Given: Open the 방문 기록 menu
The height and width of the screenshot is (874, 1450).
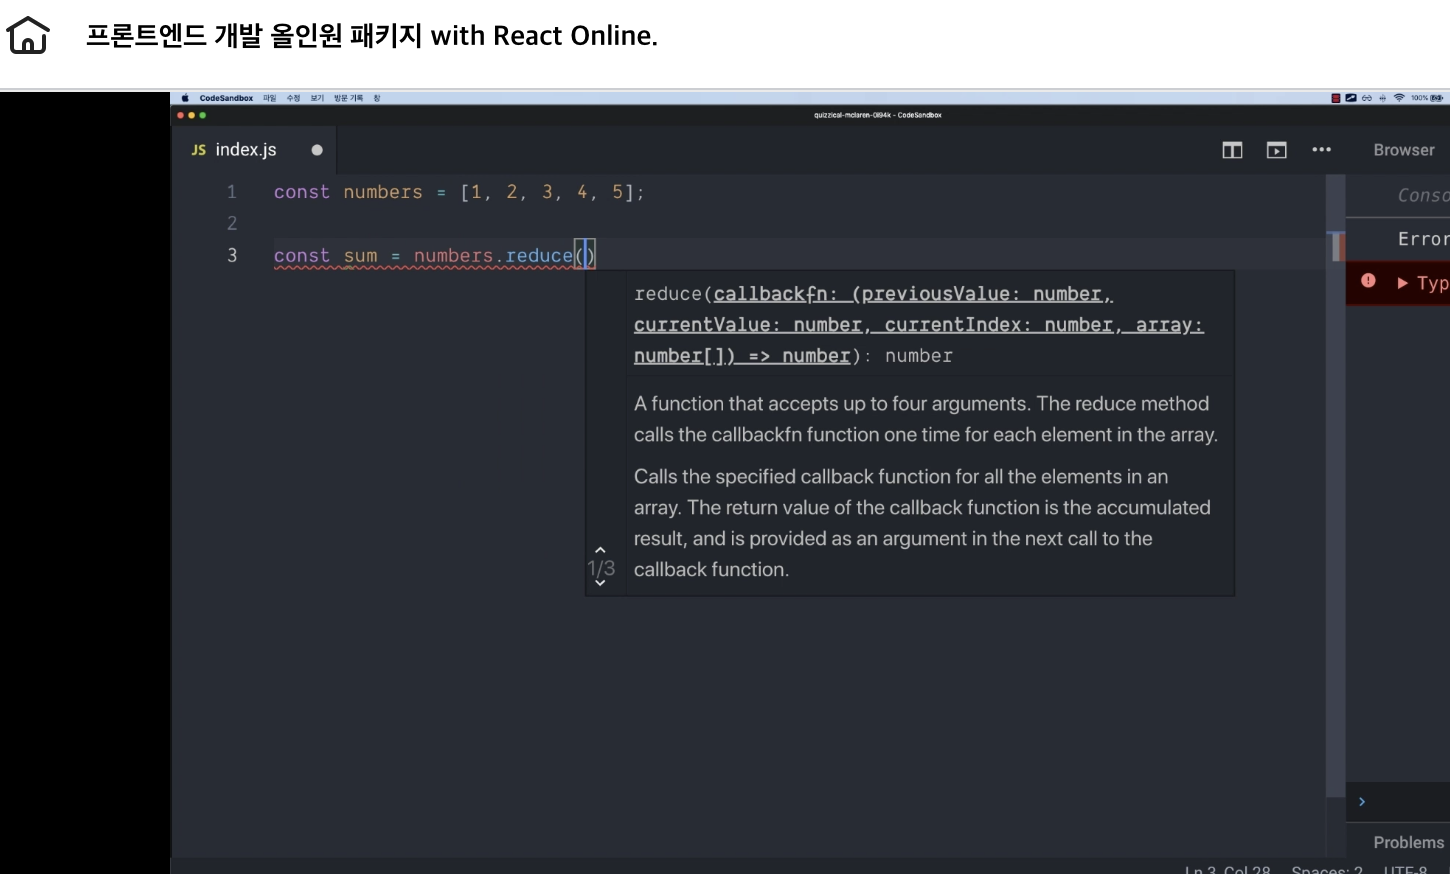Looking at the screenshot, I should pos(348,98).
